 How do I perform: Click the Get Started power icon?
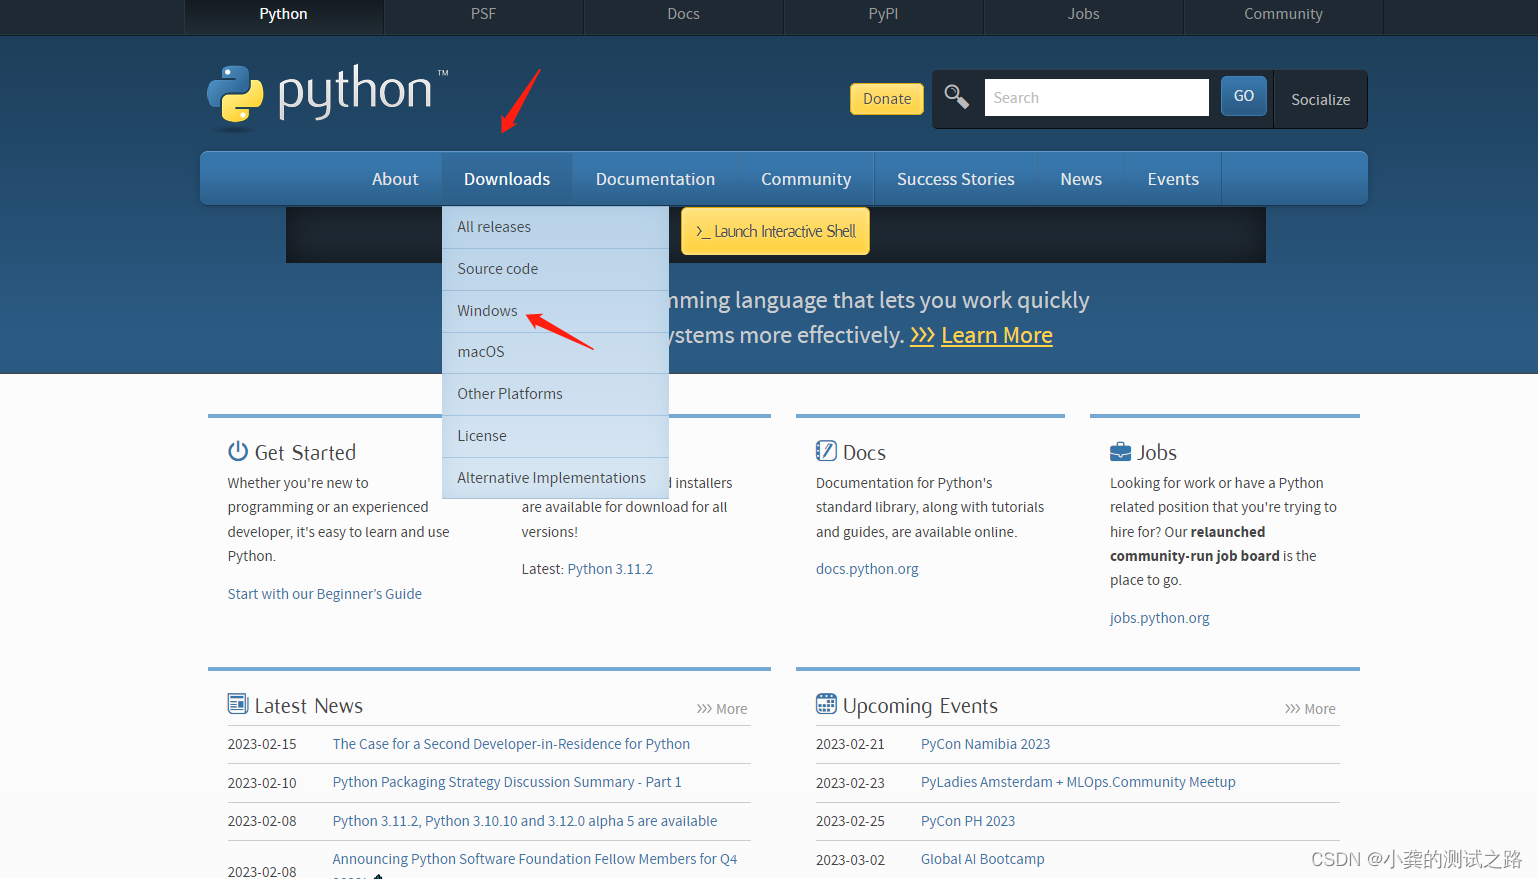point(238,451)
